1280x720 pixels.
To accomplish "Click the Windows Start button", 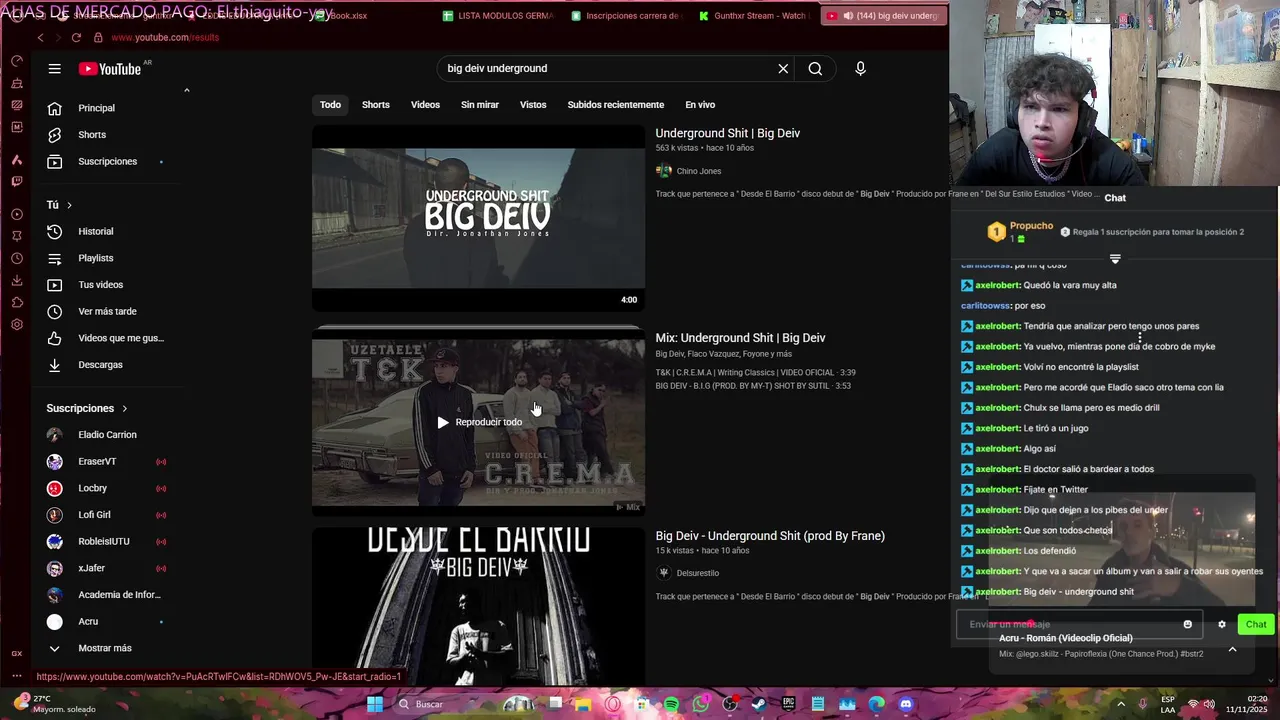I will (x=375, y=705).
